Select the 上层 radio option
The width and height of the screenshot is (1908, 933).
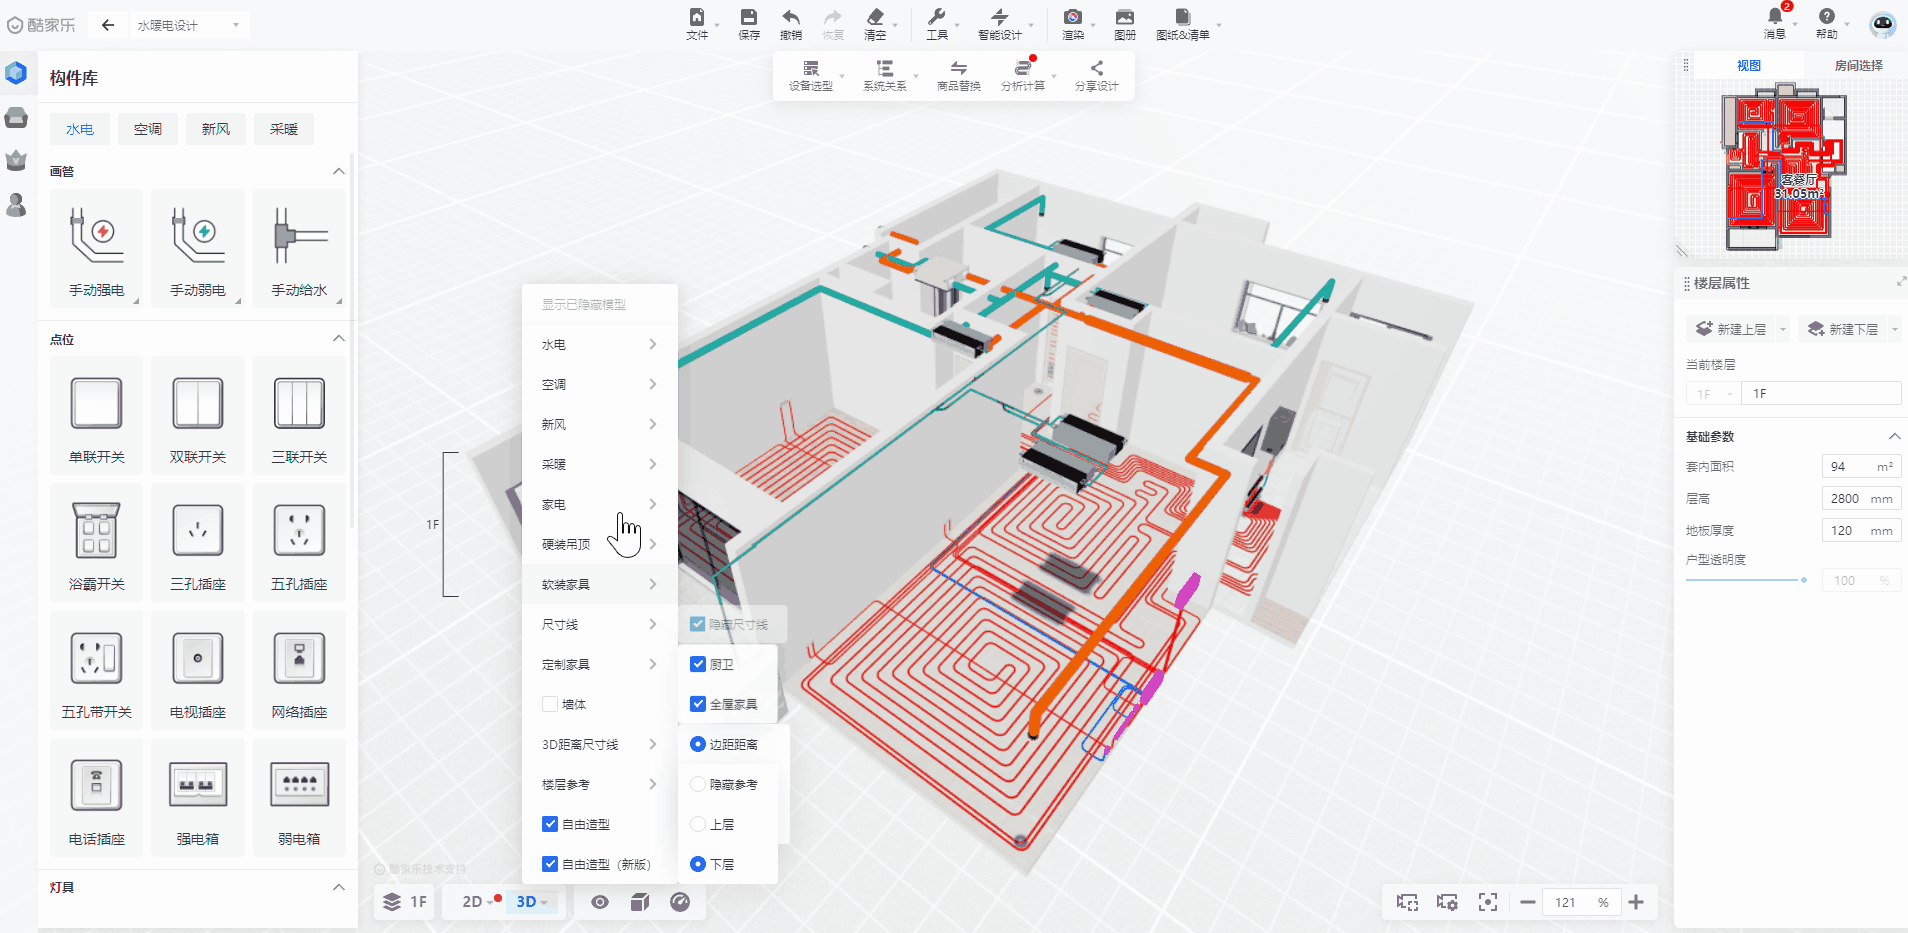tap(698, 824)
